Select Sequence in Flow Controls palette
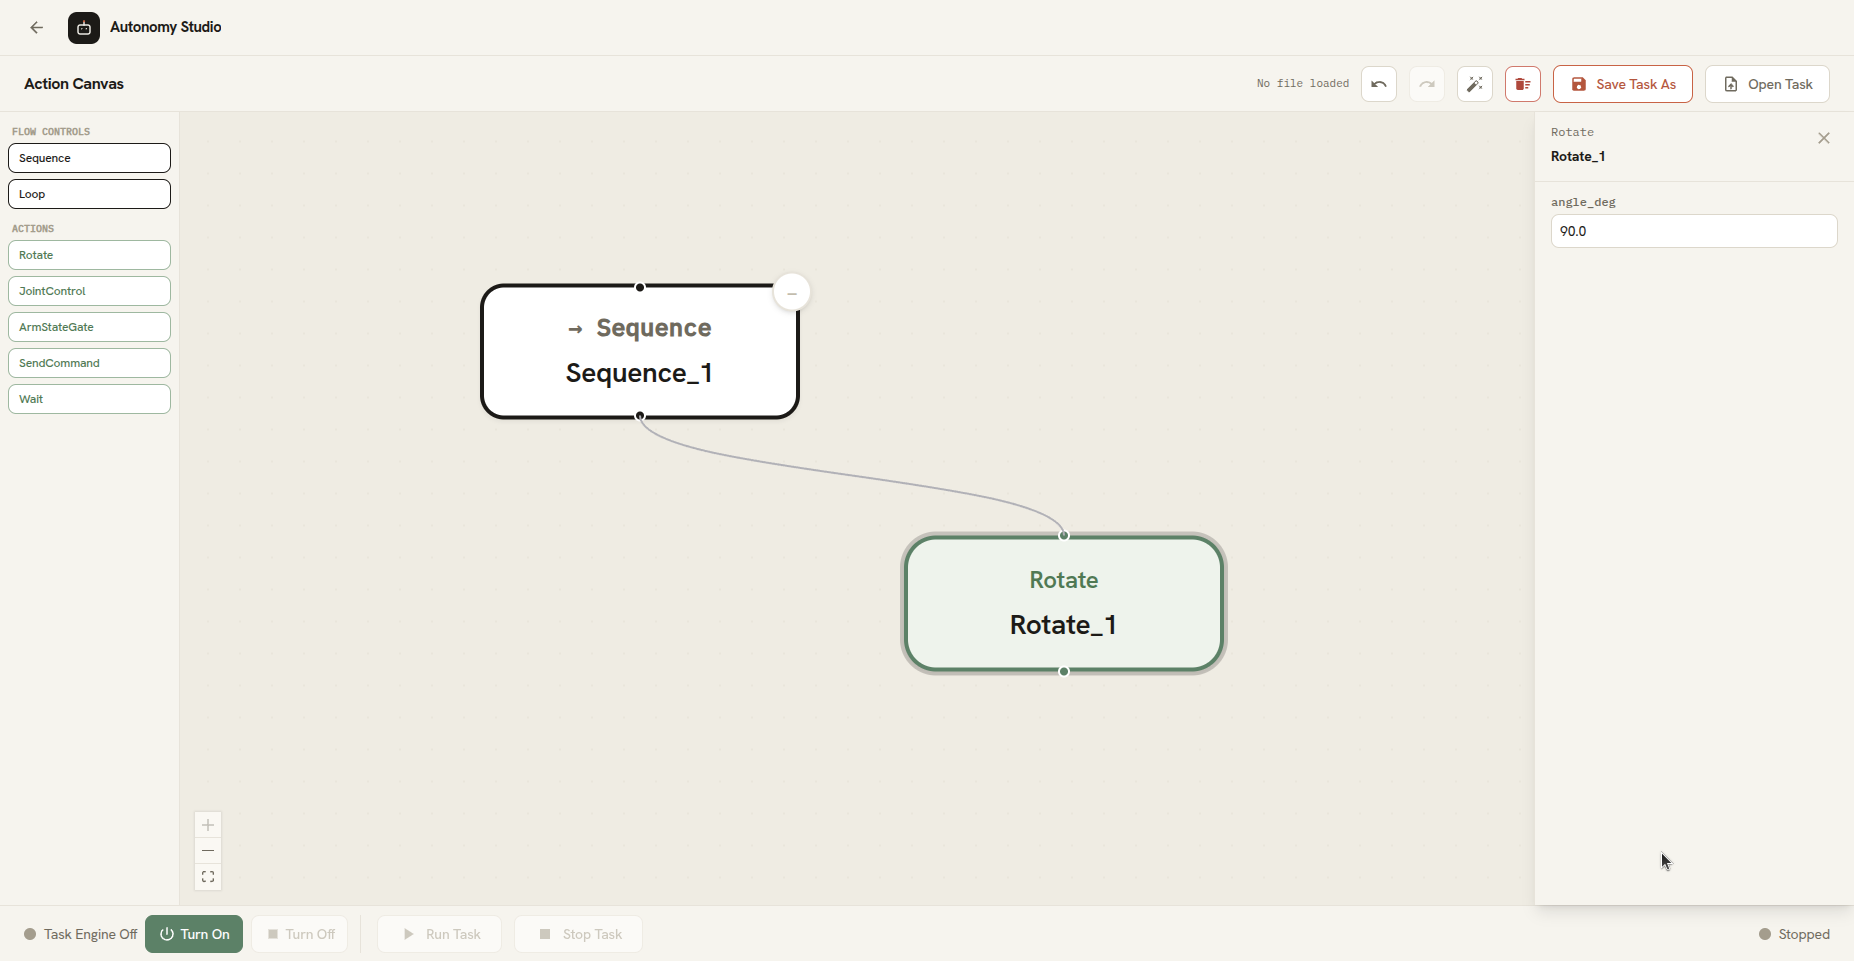 tap(89, 158)
